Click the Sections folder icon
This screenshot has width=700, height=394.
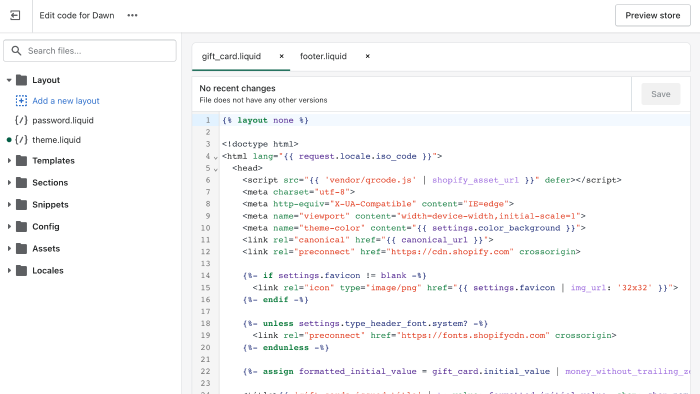(21, 182)
